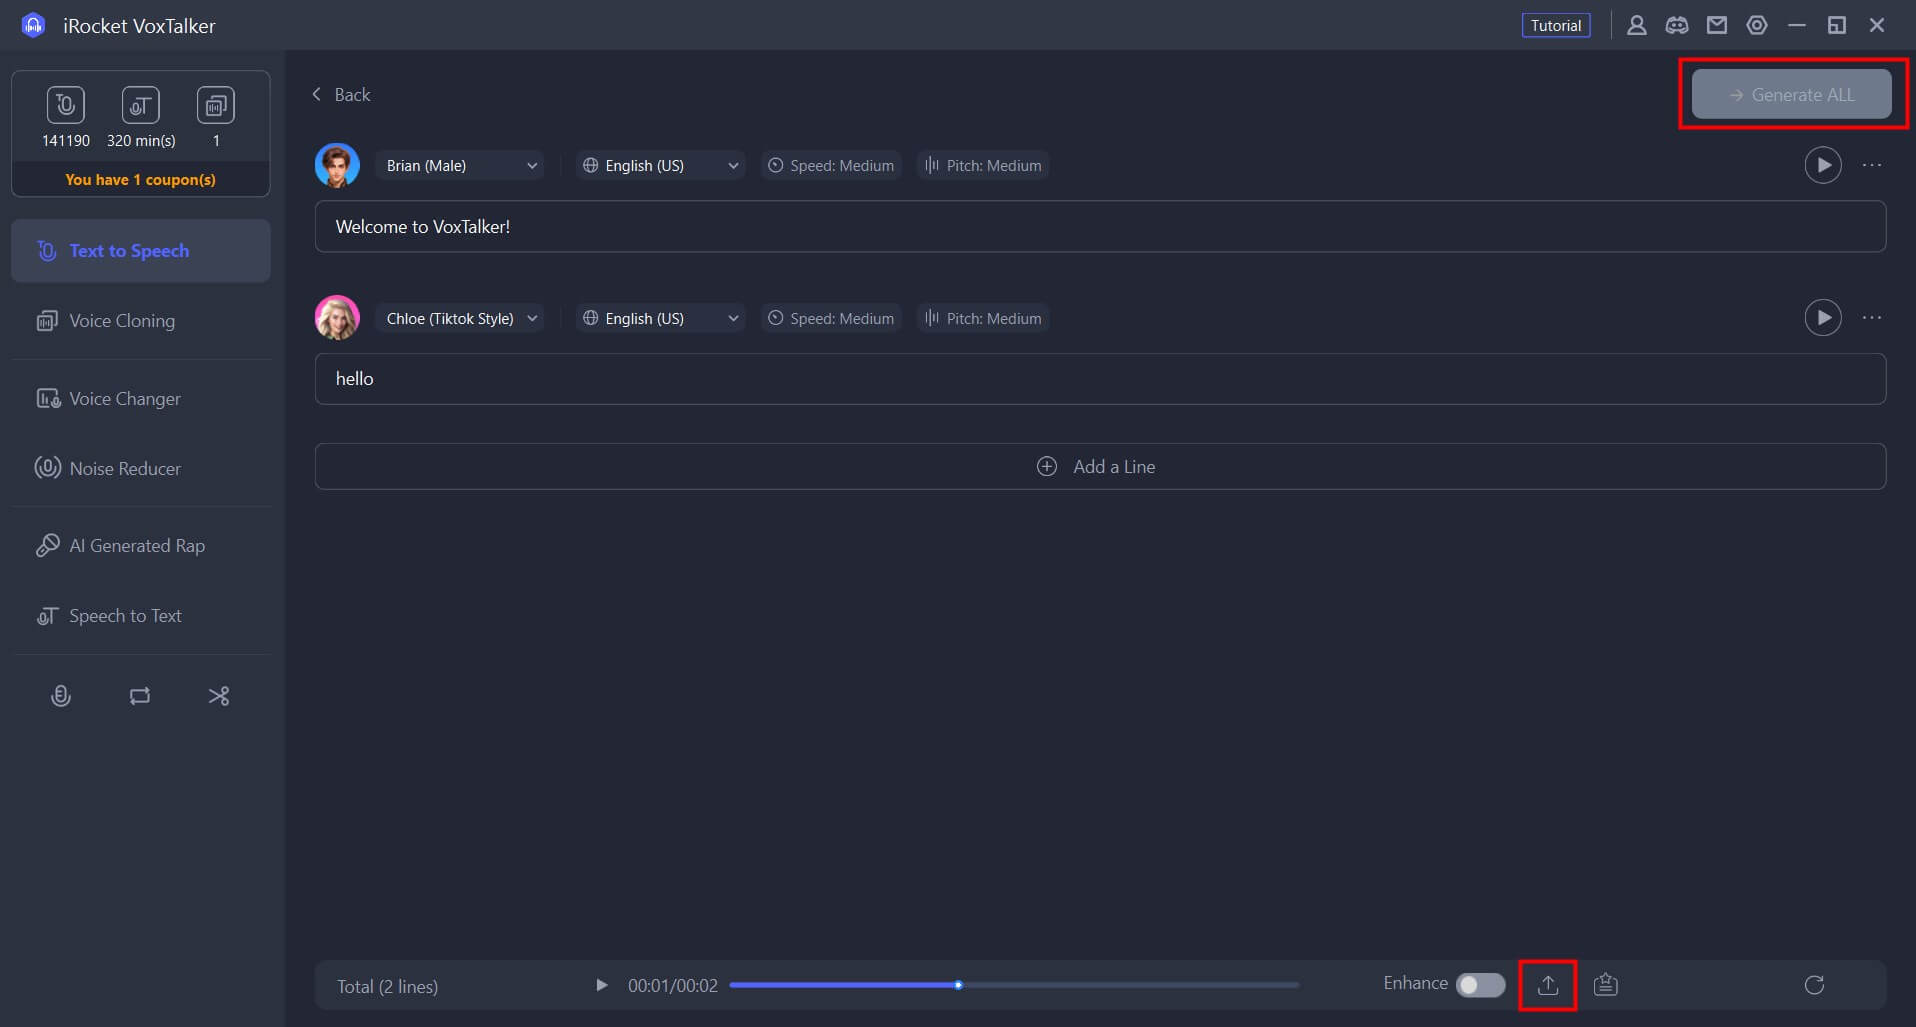
Task: Minimize the VoxTalker window
Action: click(1797, 26)
